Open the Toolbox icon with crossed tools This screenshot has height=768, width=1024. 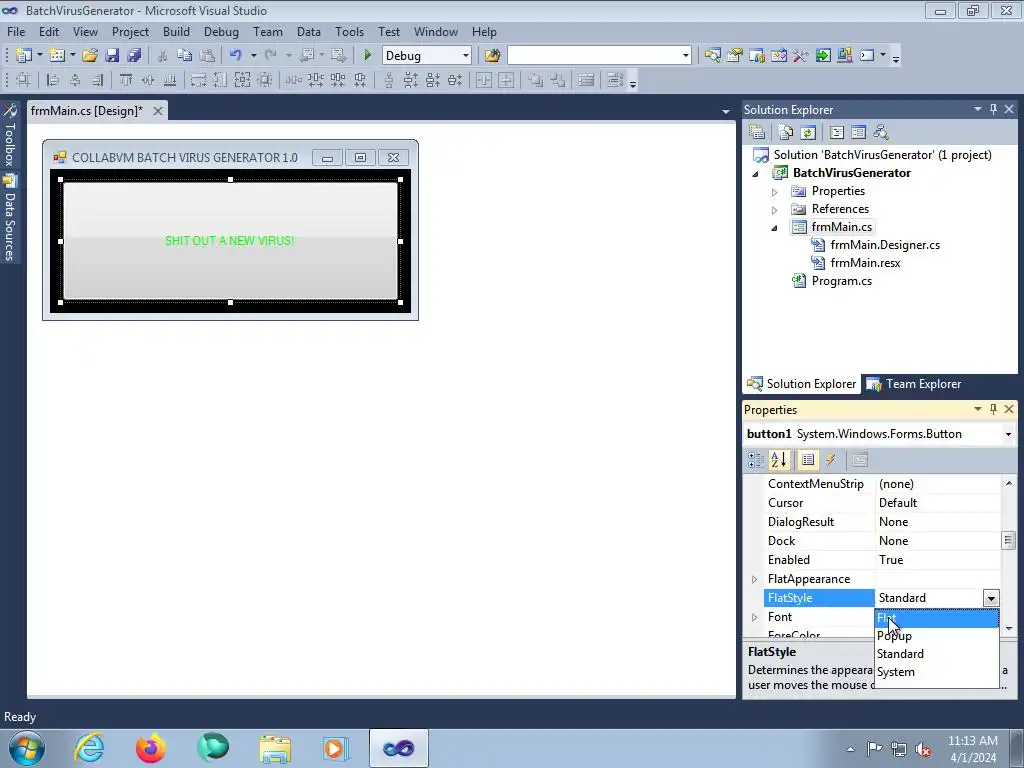coord(801,56)
